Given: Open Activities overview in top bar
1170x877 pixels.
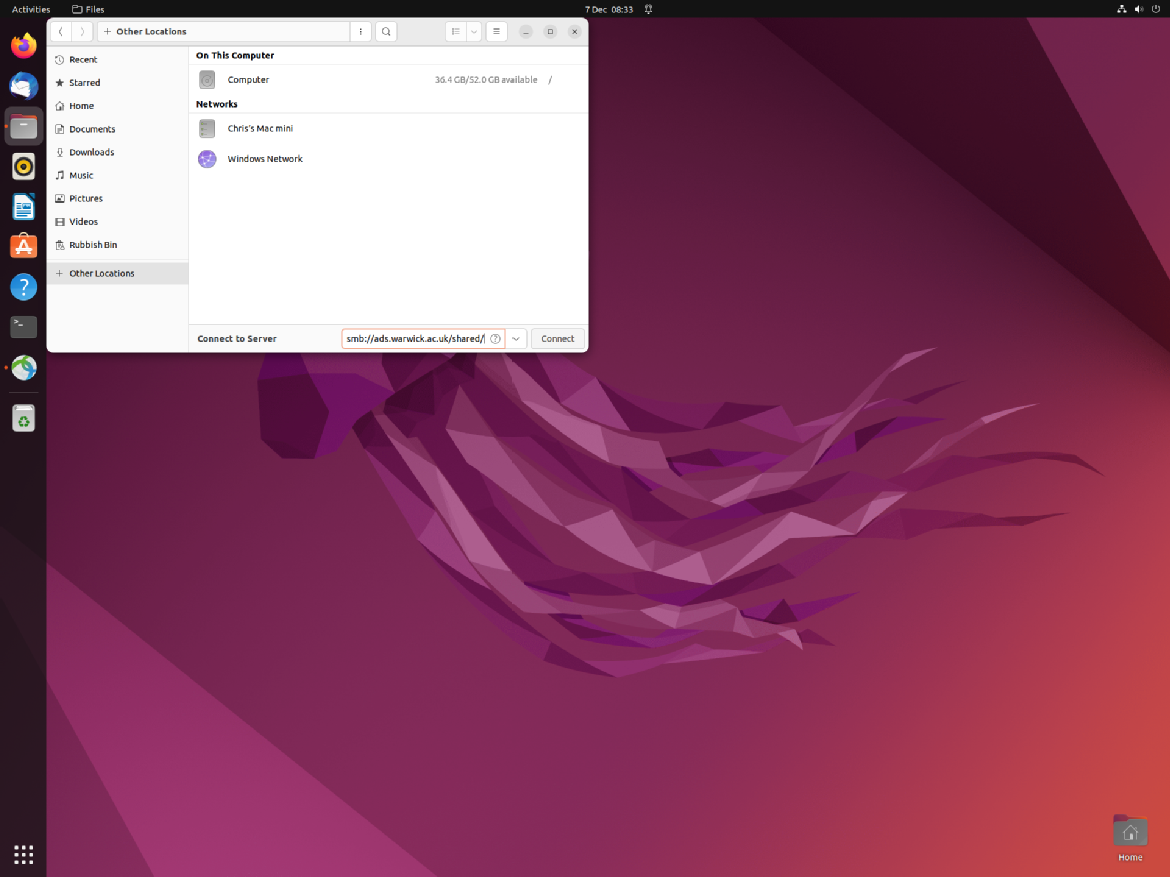Looking at the screenshot, I should tap(31, 9).
